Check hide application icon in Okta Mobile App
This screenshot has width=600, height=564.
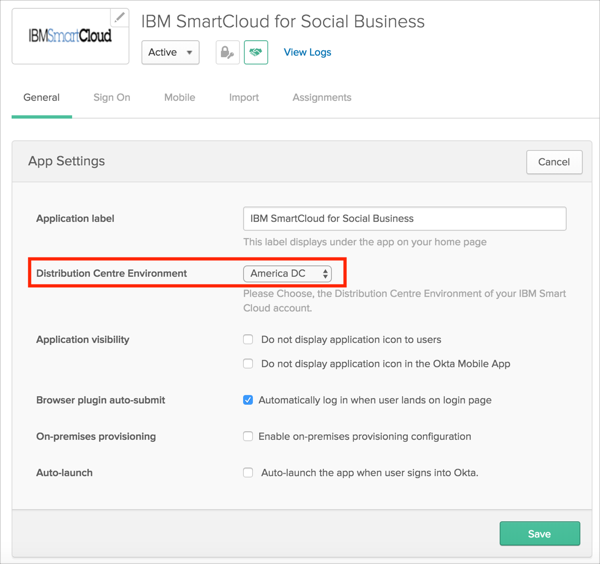(248, 364)
